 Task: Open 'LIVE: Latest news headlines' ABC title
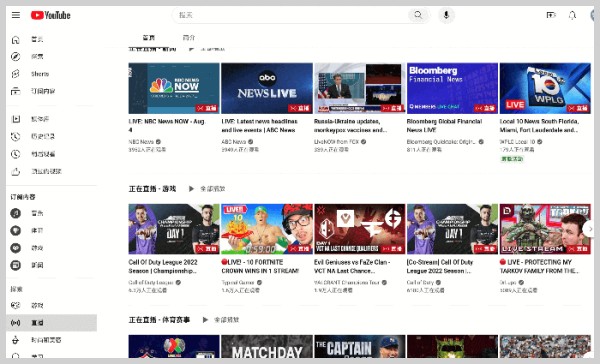coord(259,126)
